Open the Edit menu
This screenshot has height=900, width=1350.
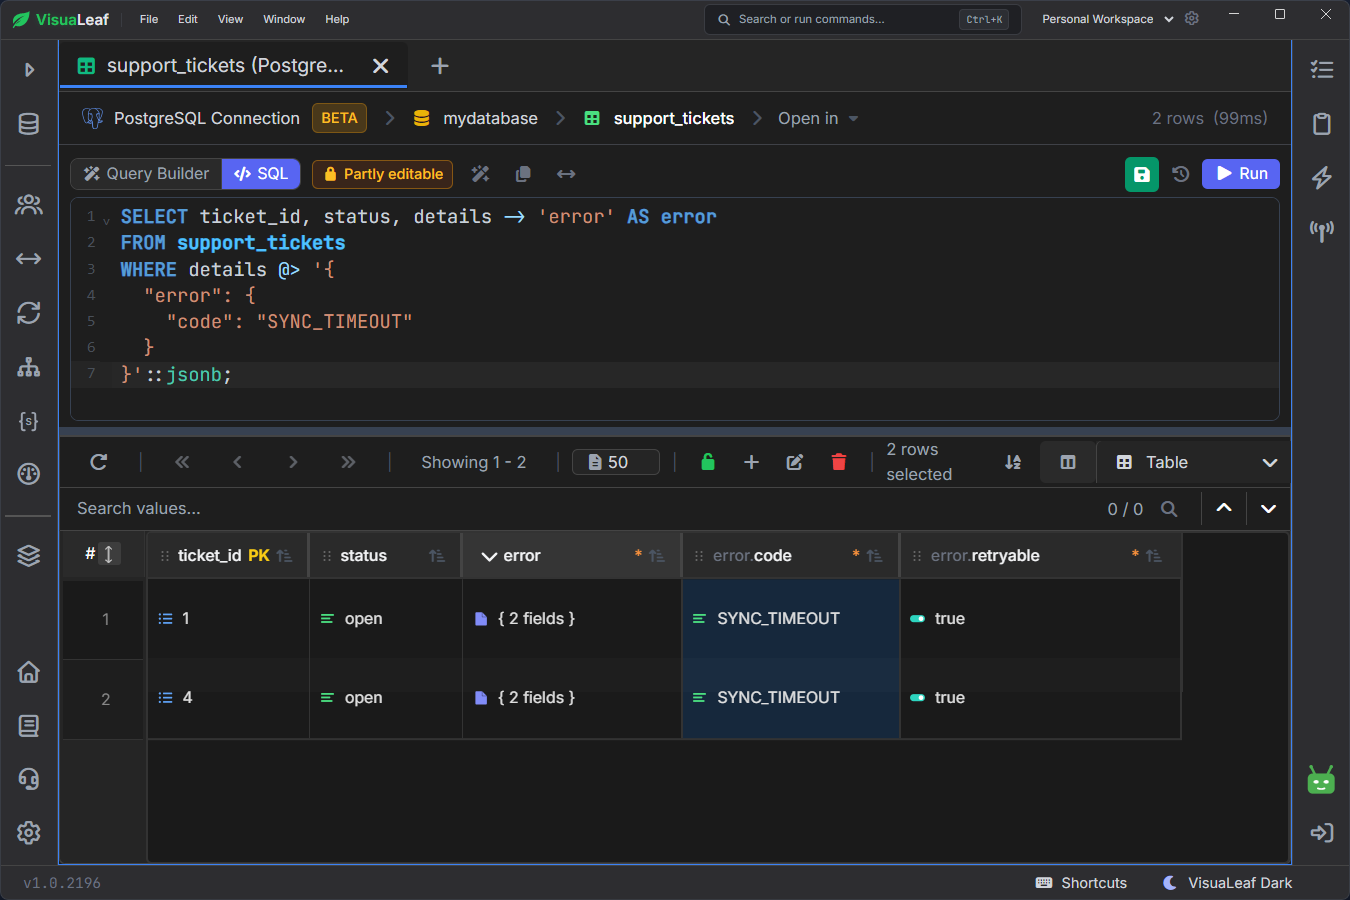188,19
